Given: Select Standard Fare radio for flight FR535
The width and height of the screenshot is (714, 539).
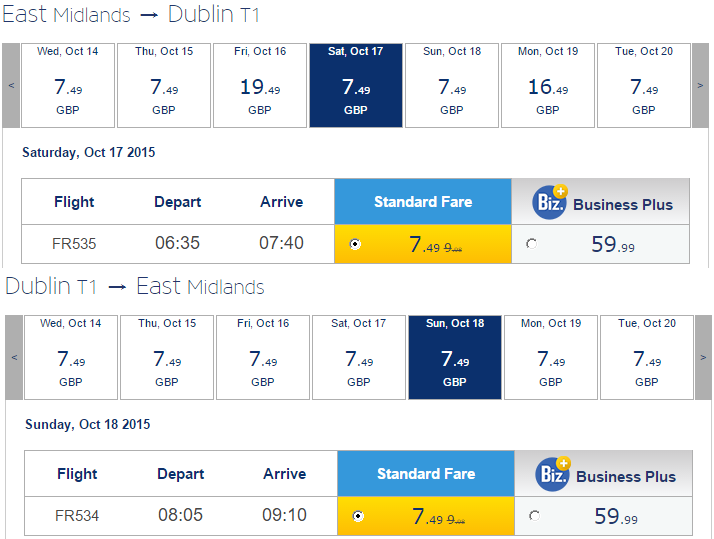Looking at the screenshot, I should (x=355, y=244).
